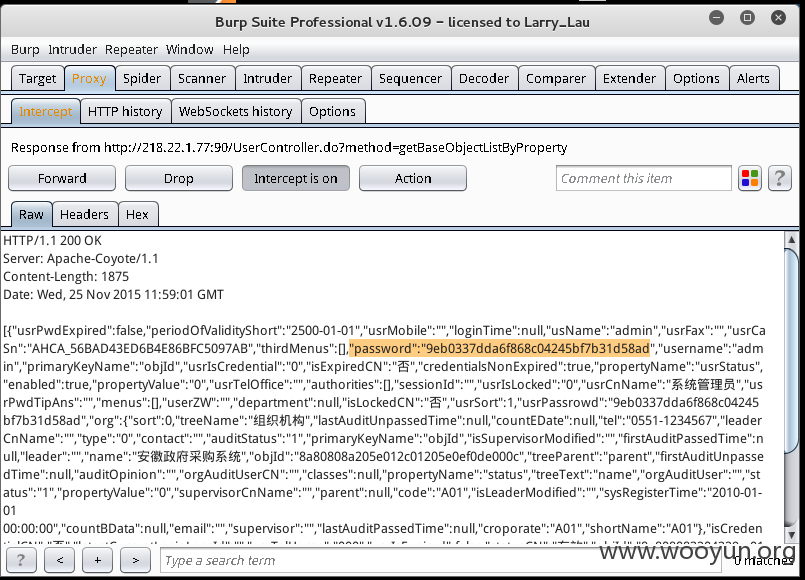805x580 pixels.
Task: Forward the intercepted response
Action: point(62,178)
